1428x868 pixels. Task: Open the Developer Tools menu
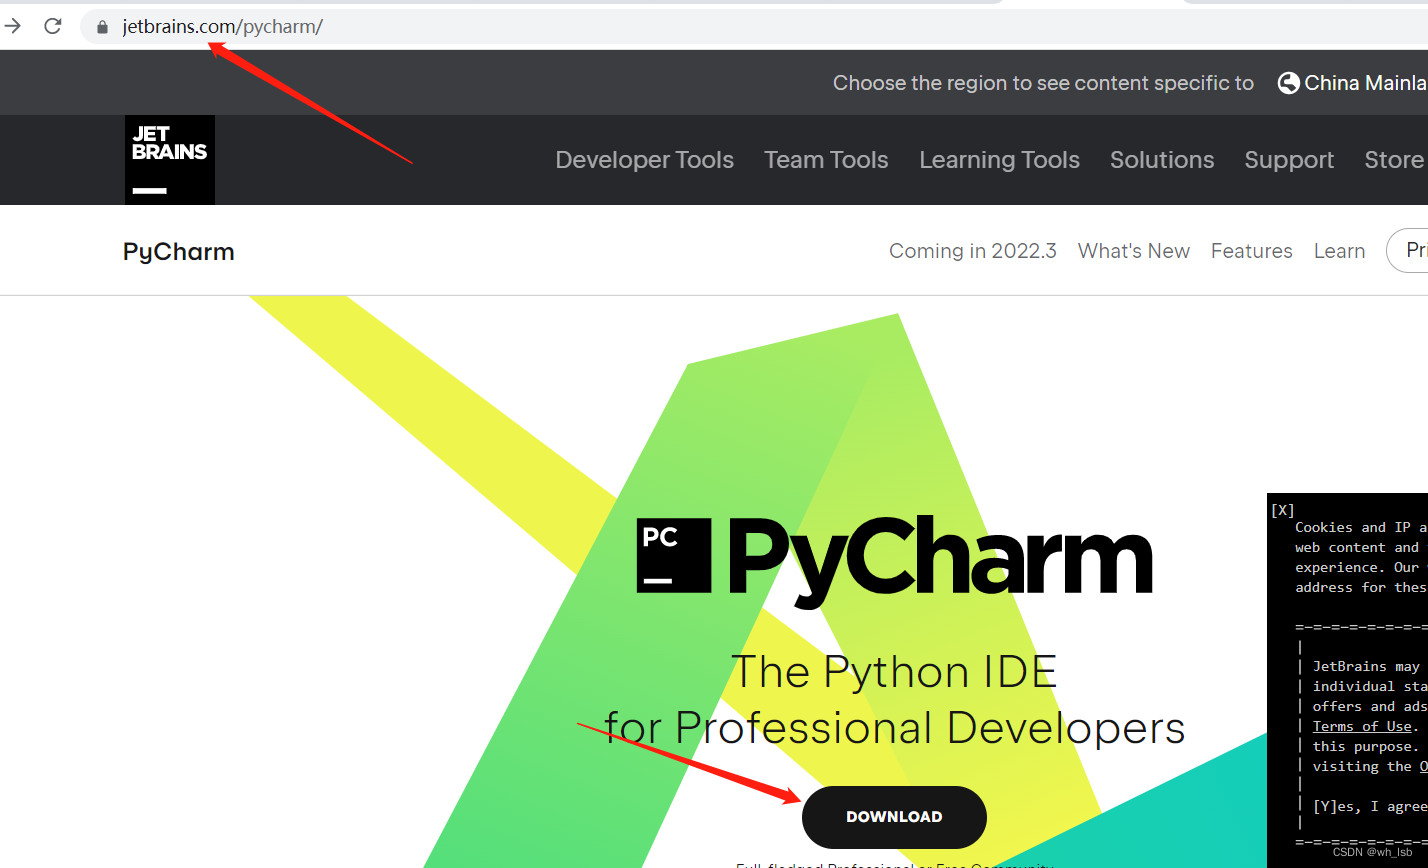[x=644, y=160]
